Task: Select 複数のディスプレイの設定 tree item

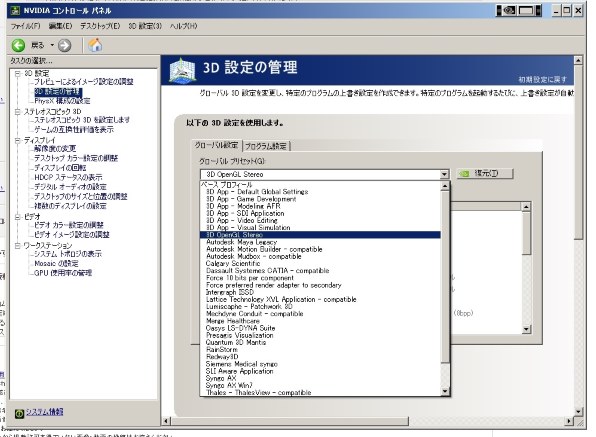Action: coord(70,206)
